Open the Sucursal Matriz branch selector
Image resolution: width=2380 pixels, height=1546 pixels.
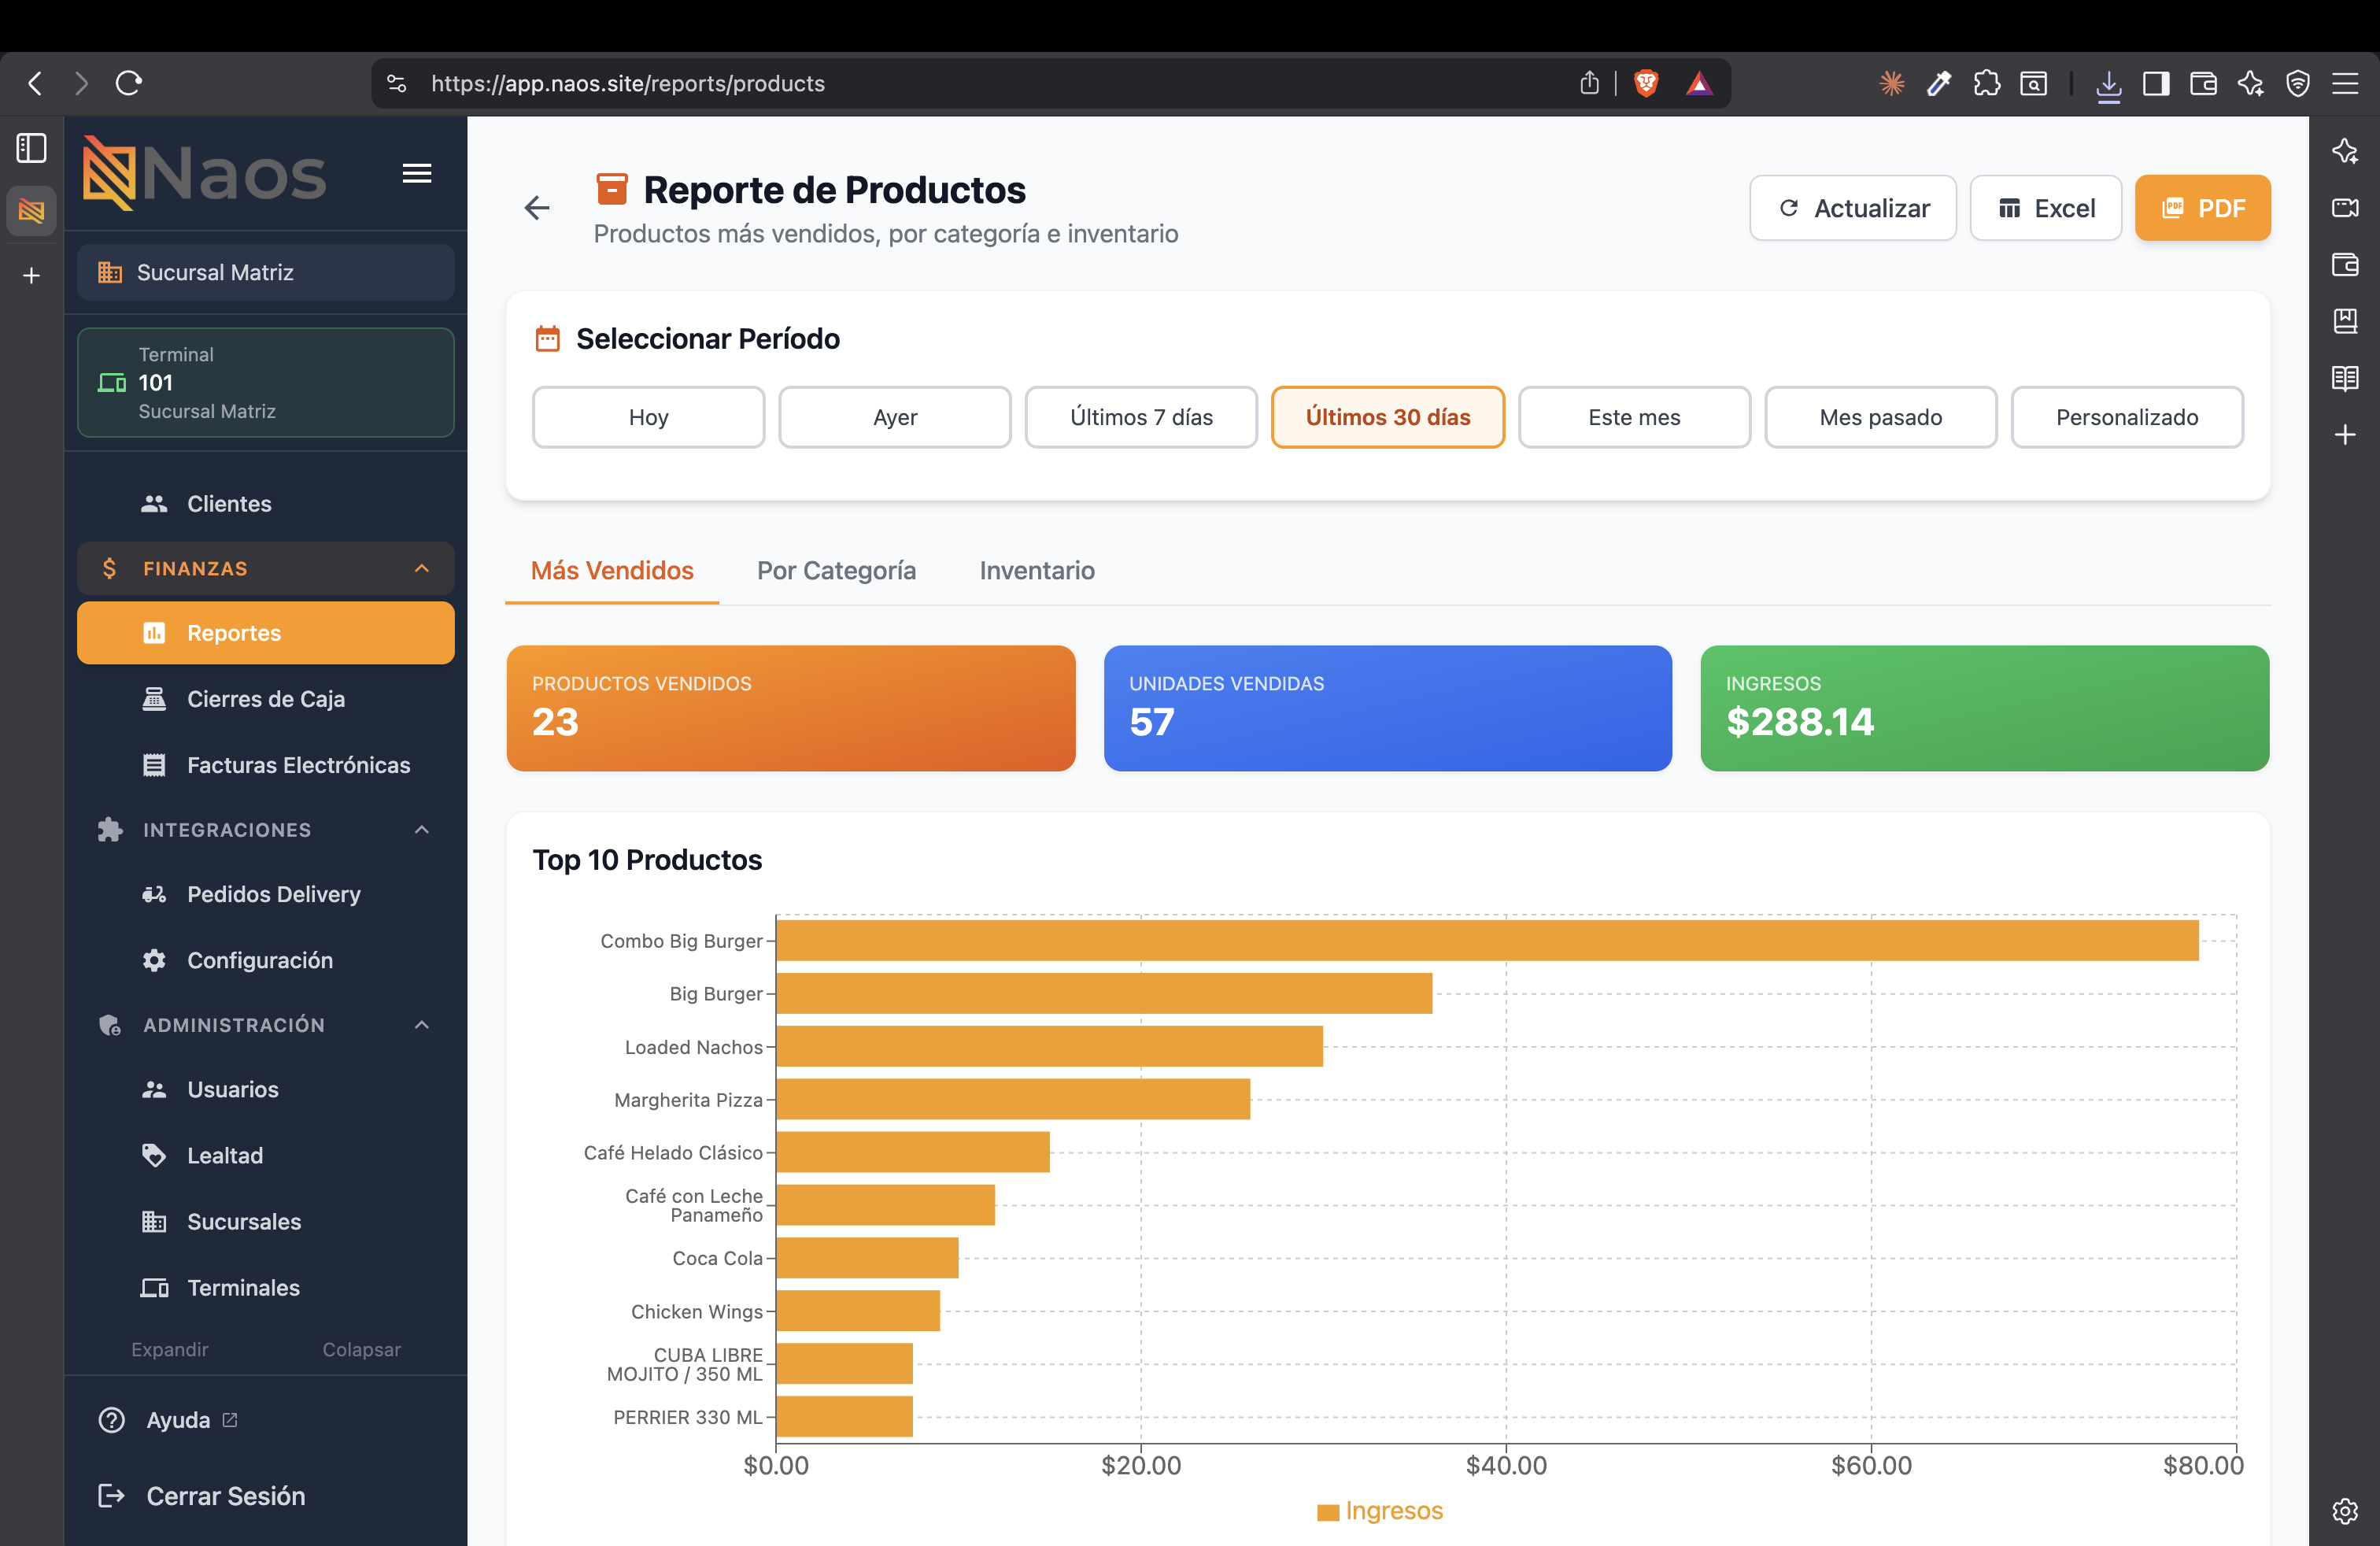(x=266, y=272)
